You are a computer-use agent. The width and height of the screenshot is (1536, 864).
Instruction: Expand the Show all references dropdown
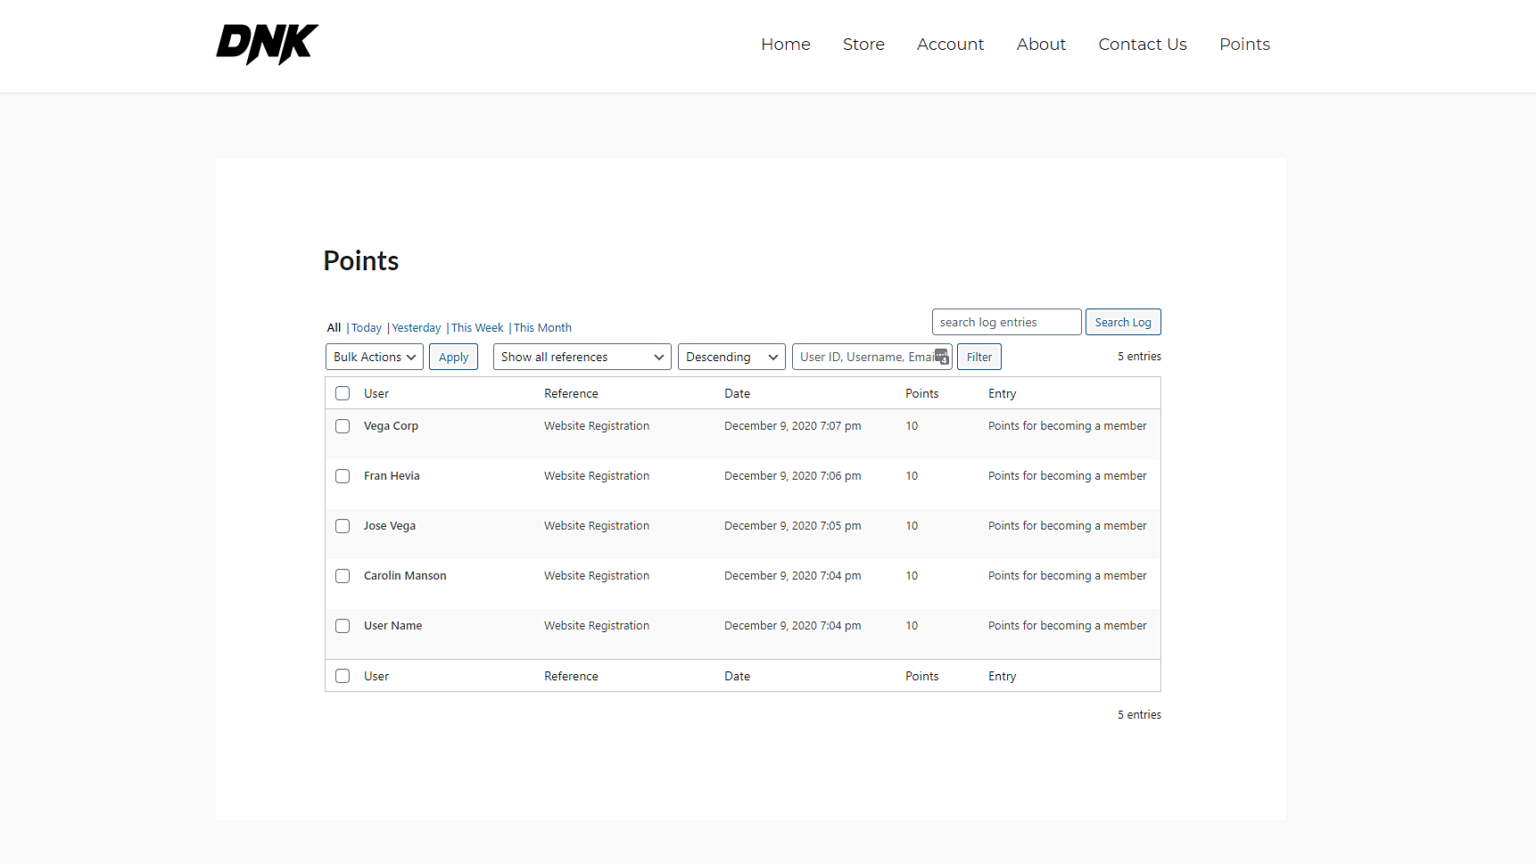[x=582, y=357]
